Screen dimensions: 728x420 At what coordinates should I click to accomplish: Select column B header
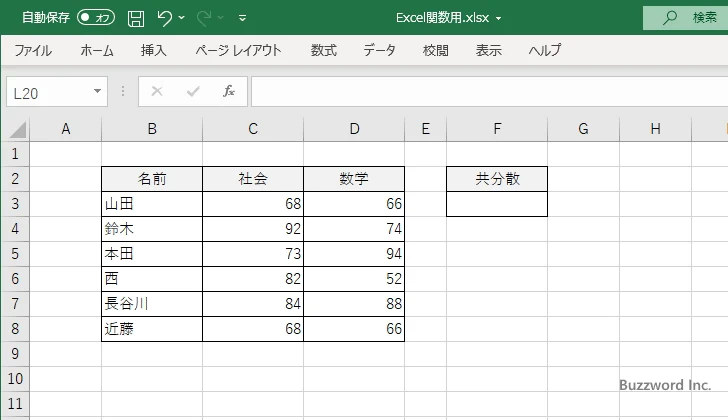pyautogui.click(x=152, y=129)
